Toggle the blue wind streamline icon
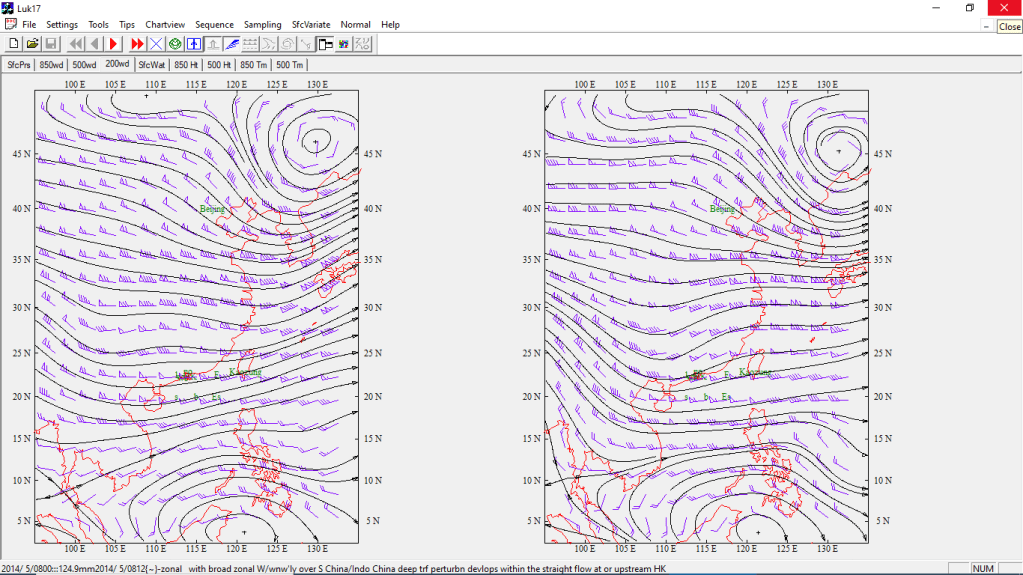This screenshot has width=1023, height=575. [x=231, y=44]
